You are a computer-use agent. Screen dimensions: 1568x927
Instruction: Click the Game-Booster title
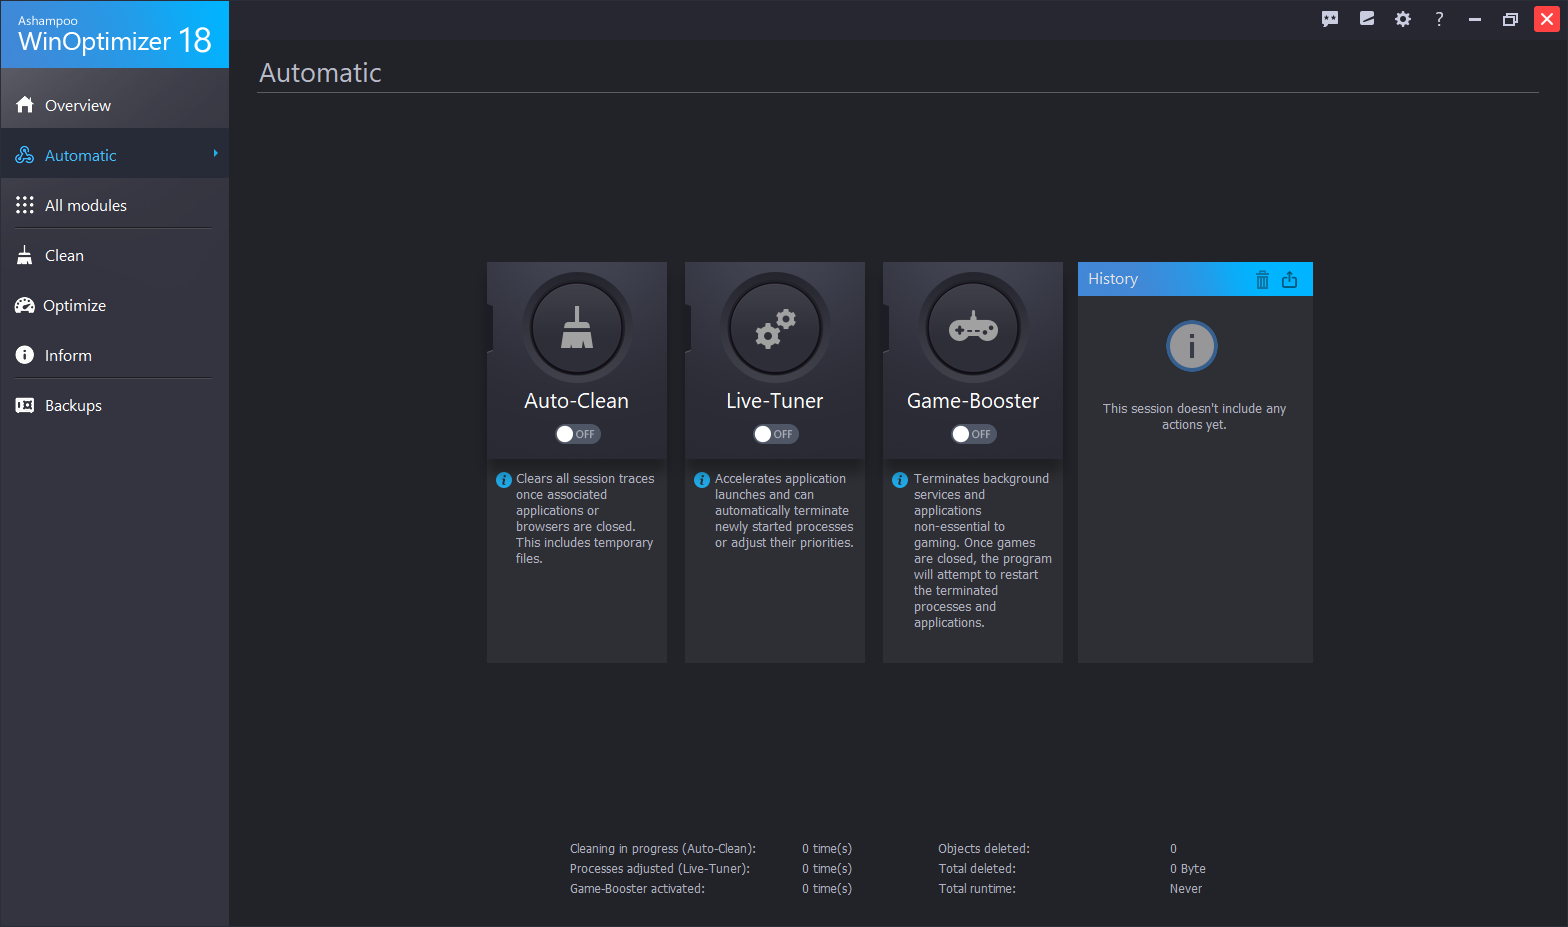click(x=973, y=401)
